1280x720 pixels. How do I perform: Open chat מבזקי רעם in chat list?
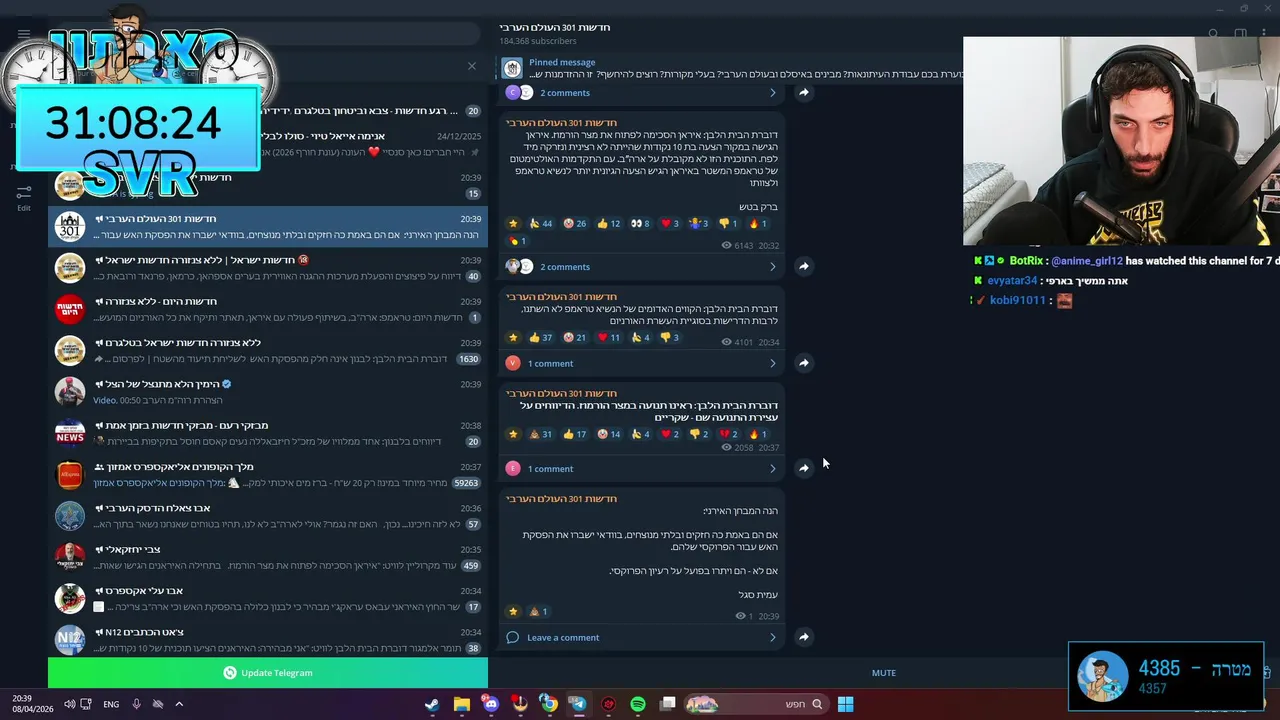pos(268,433)
